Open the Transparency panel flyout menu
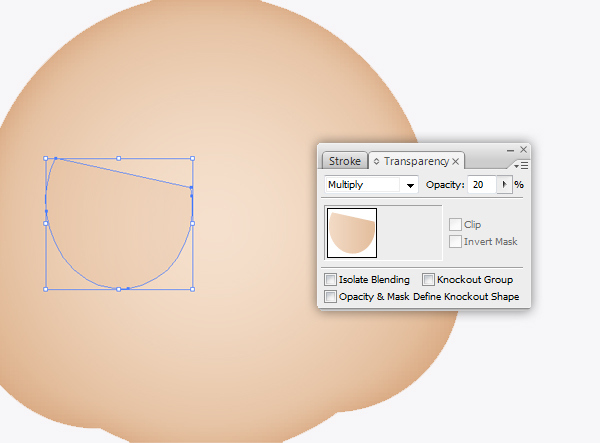Image resolution: width=600 pixels, height=443 pixels. [x=521, y=166]
